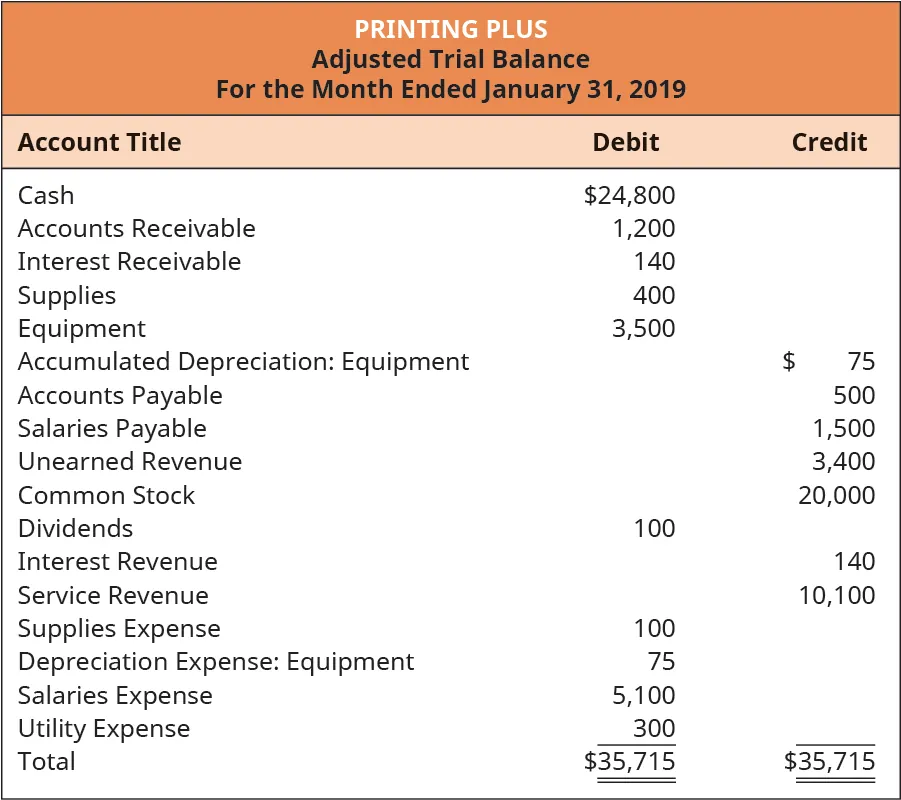Click the Cash account row label

pyautogui.click(x=46, y=195)
